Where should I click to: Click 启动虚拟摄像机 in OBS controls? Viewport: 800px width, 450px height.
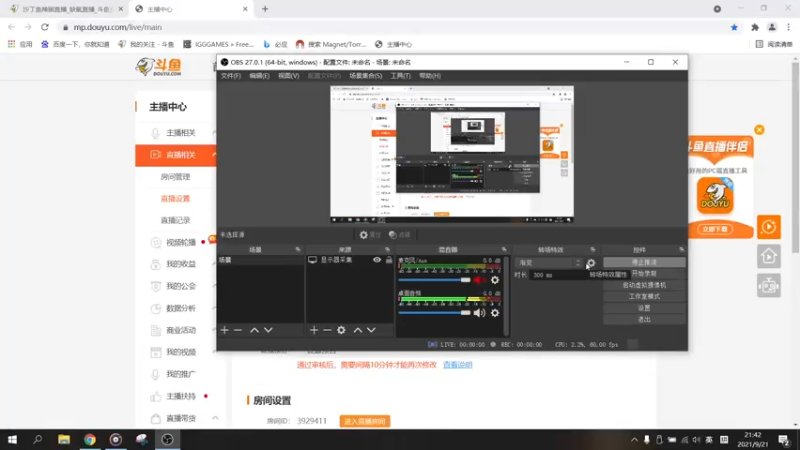point(644,285)
